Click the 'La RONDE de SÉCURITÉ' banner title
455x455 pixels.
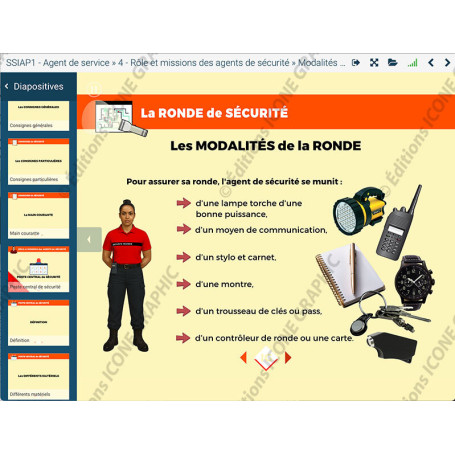pyautogui.click(x=214, y=113)
